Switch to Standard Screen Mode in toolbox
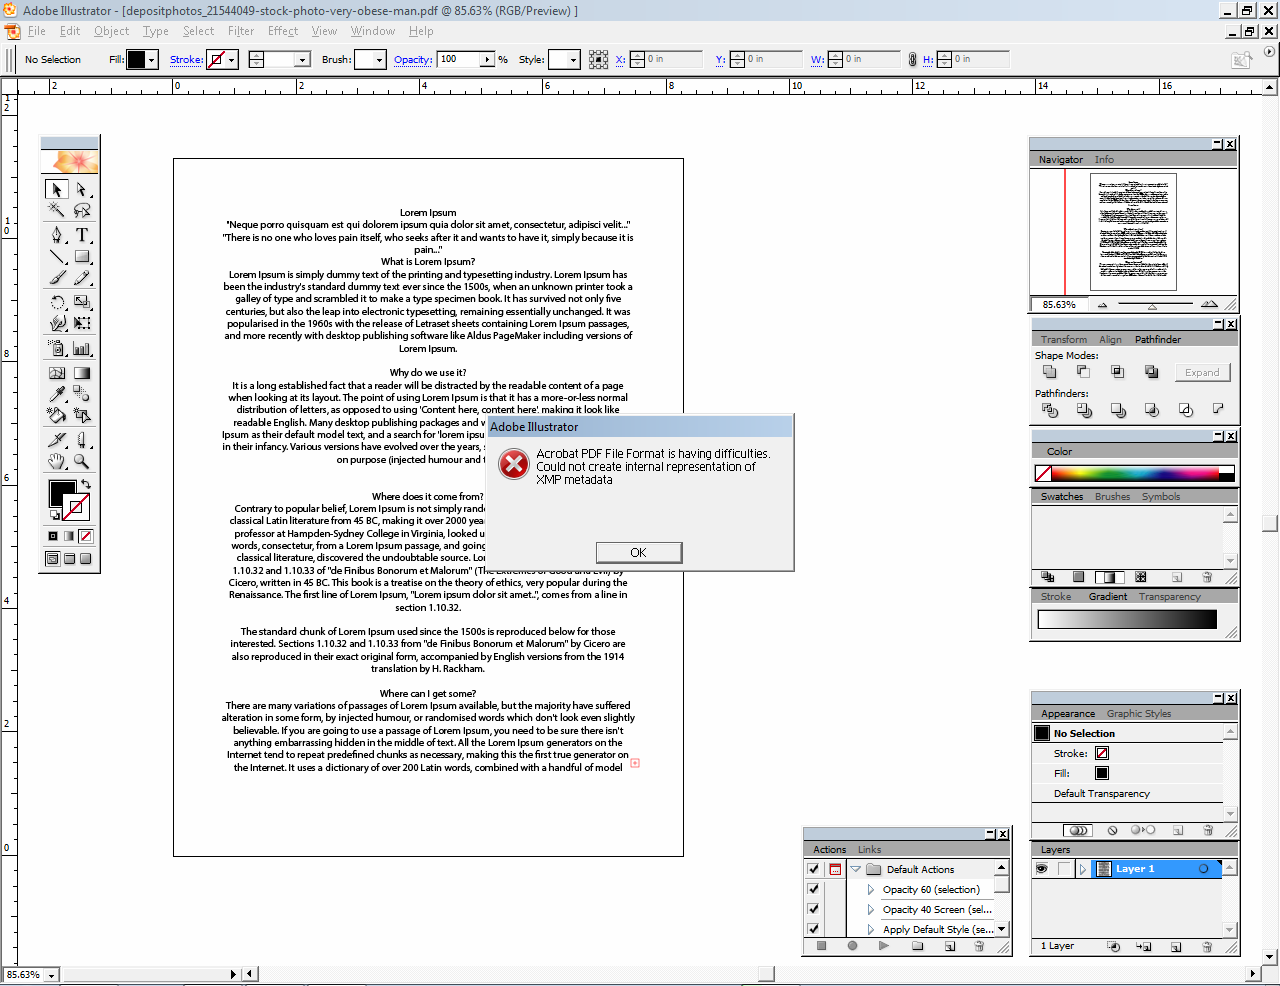 point(53,559)
